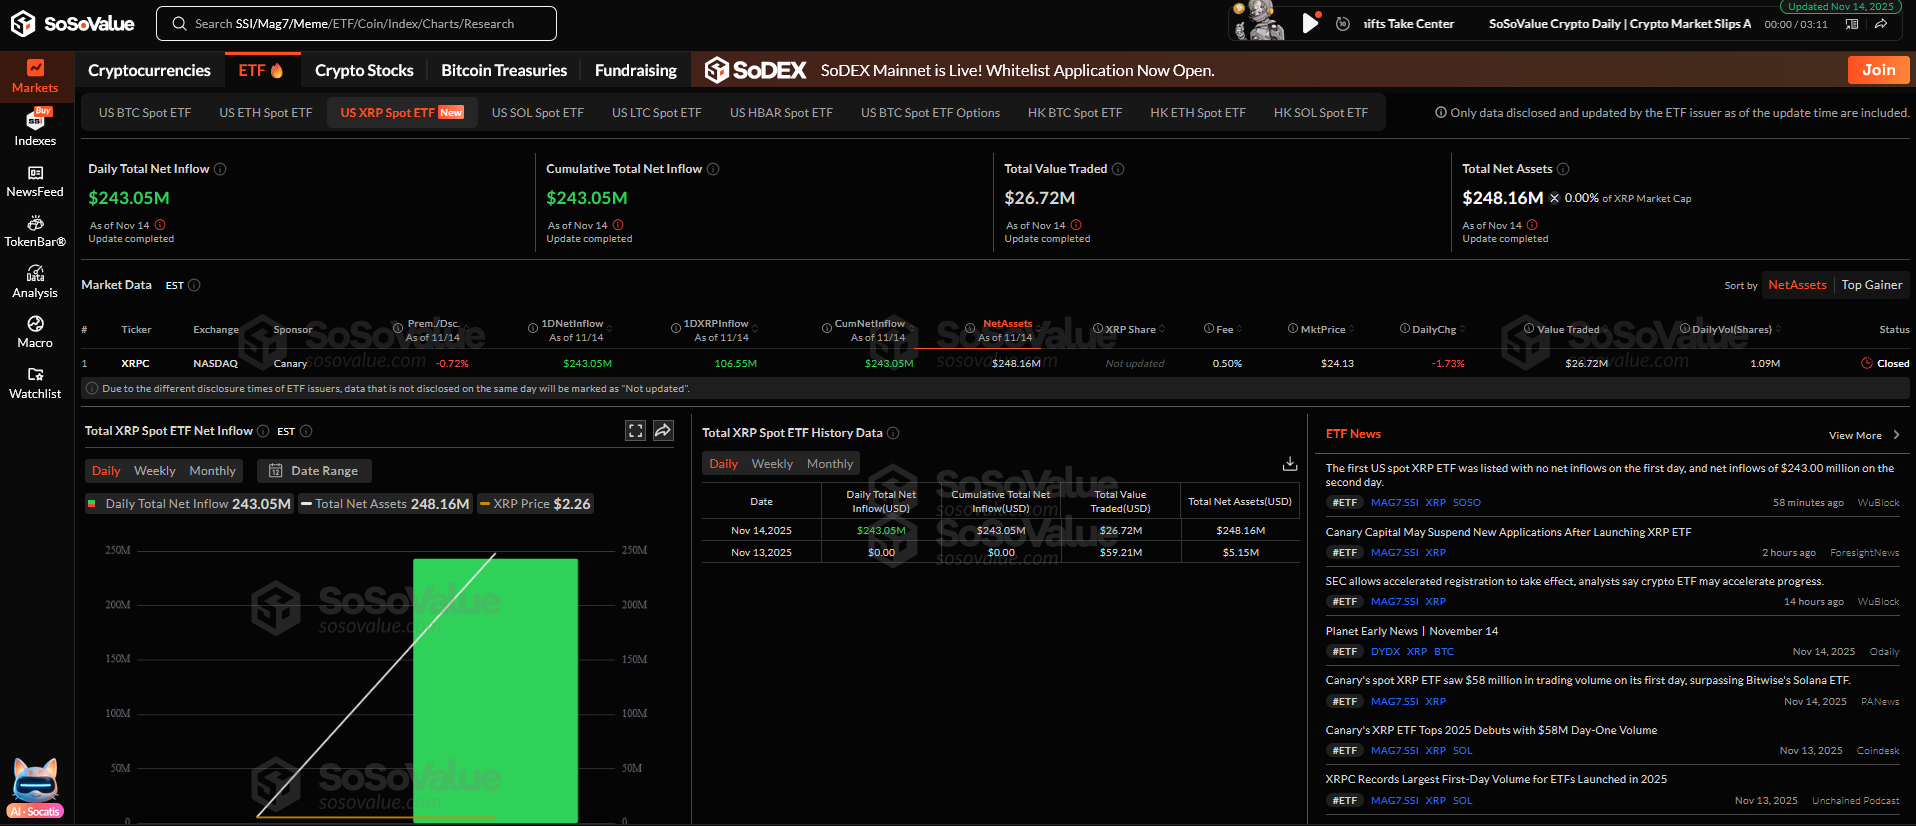The height and width of the screenshot is (826, 1916).
Task: Switch chart to Weekly interval
Action: click(x=155, y=471)
